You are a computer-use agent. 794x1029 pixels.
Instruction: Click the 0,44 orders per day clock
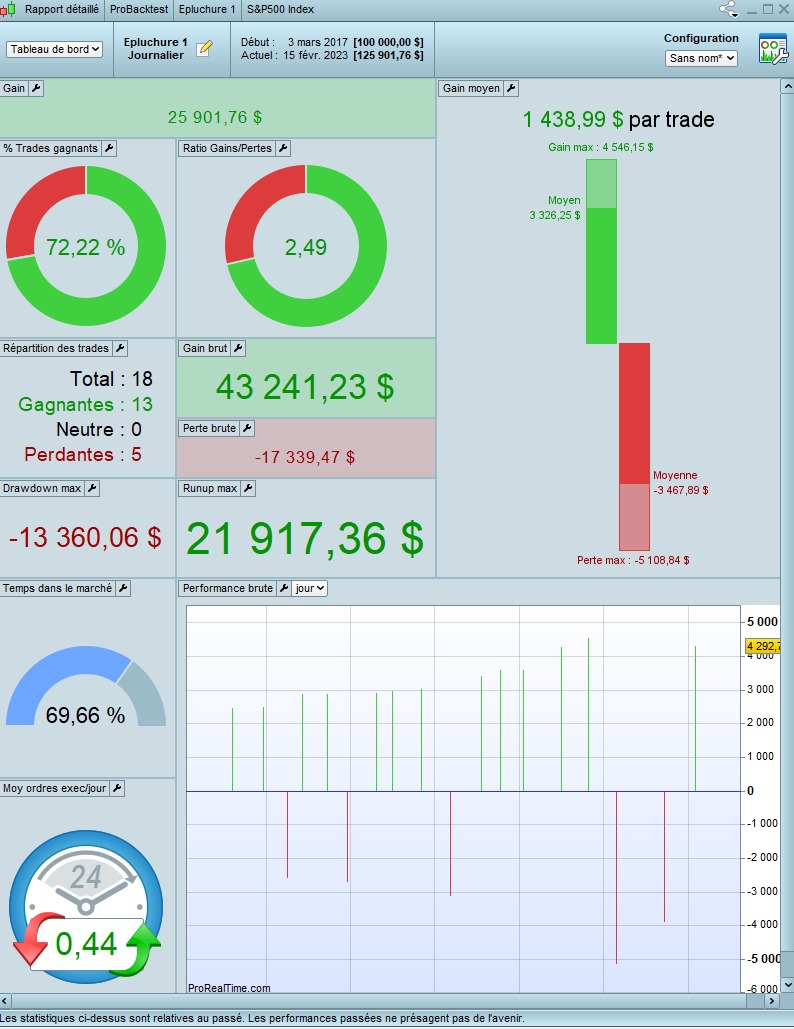[86, 908]
